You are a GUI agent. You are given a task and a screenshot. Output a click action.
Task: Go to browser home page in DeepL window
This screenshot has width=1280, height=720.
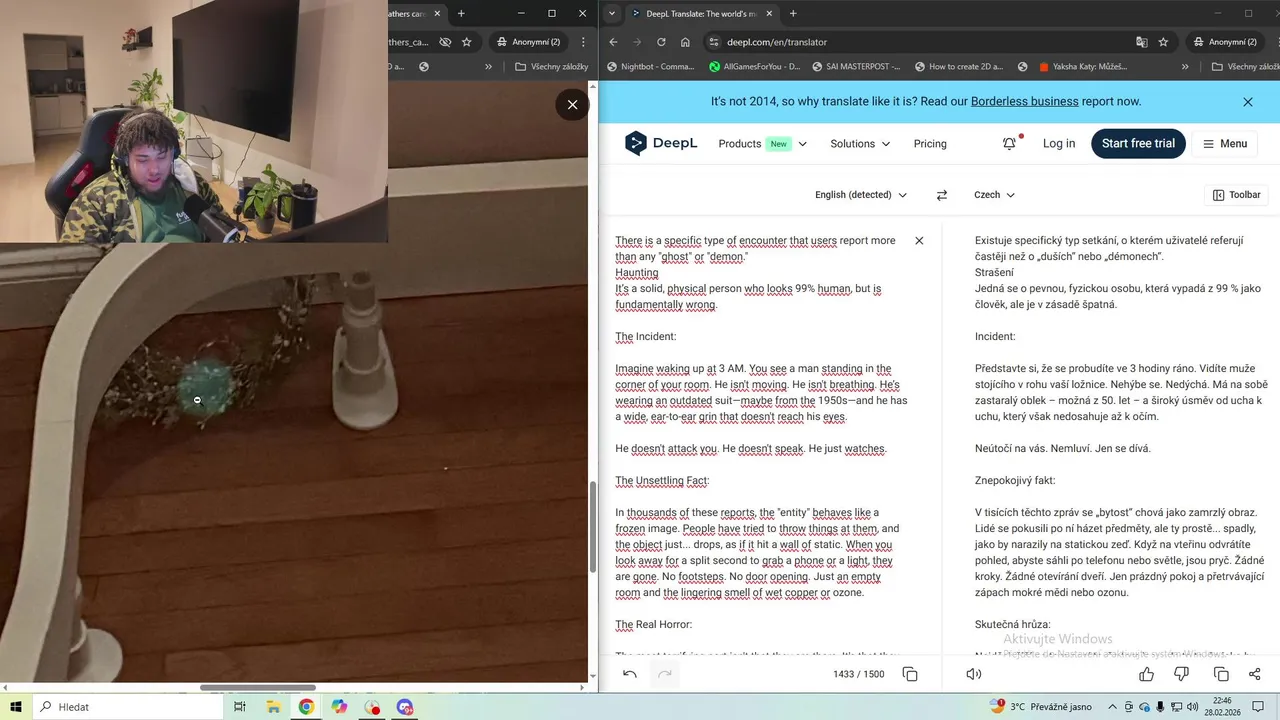[x=685, y=42]
